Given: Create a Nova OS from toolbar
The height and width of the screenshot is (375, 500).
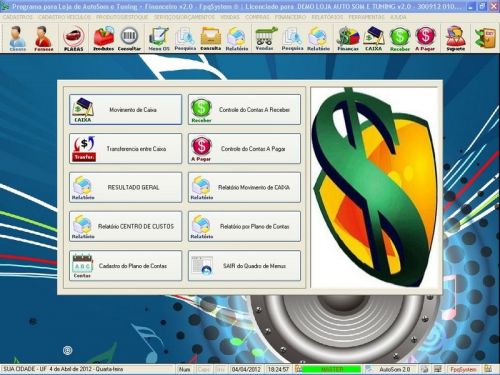Looking at the screenshot, I should pyautogui.click(x=159, y=38).
